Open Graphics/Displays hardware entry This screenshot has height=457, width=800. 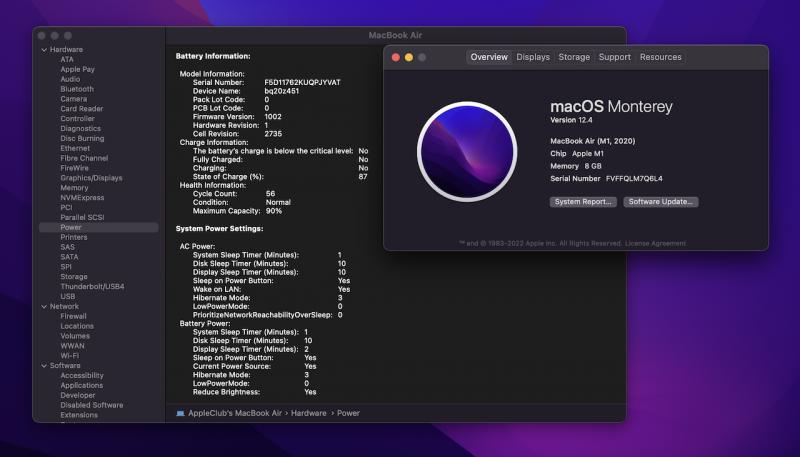(91, 178)
